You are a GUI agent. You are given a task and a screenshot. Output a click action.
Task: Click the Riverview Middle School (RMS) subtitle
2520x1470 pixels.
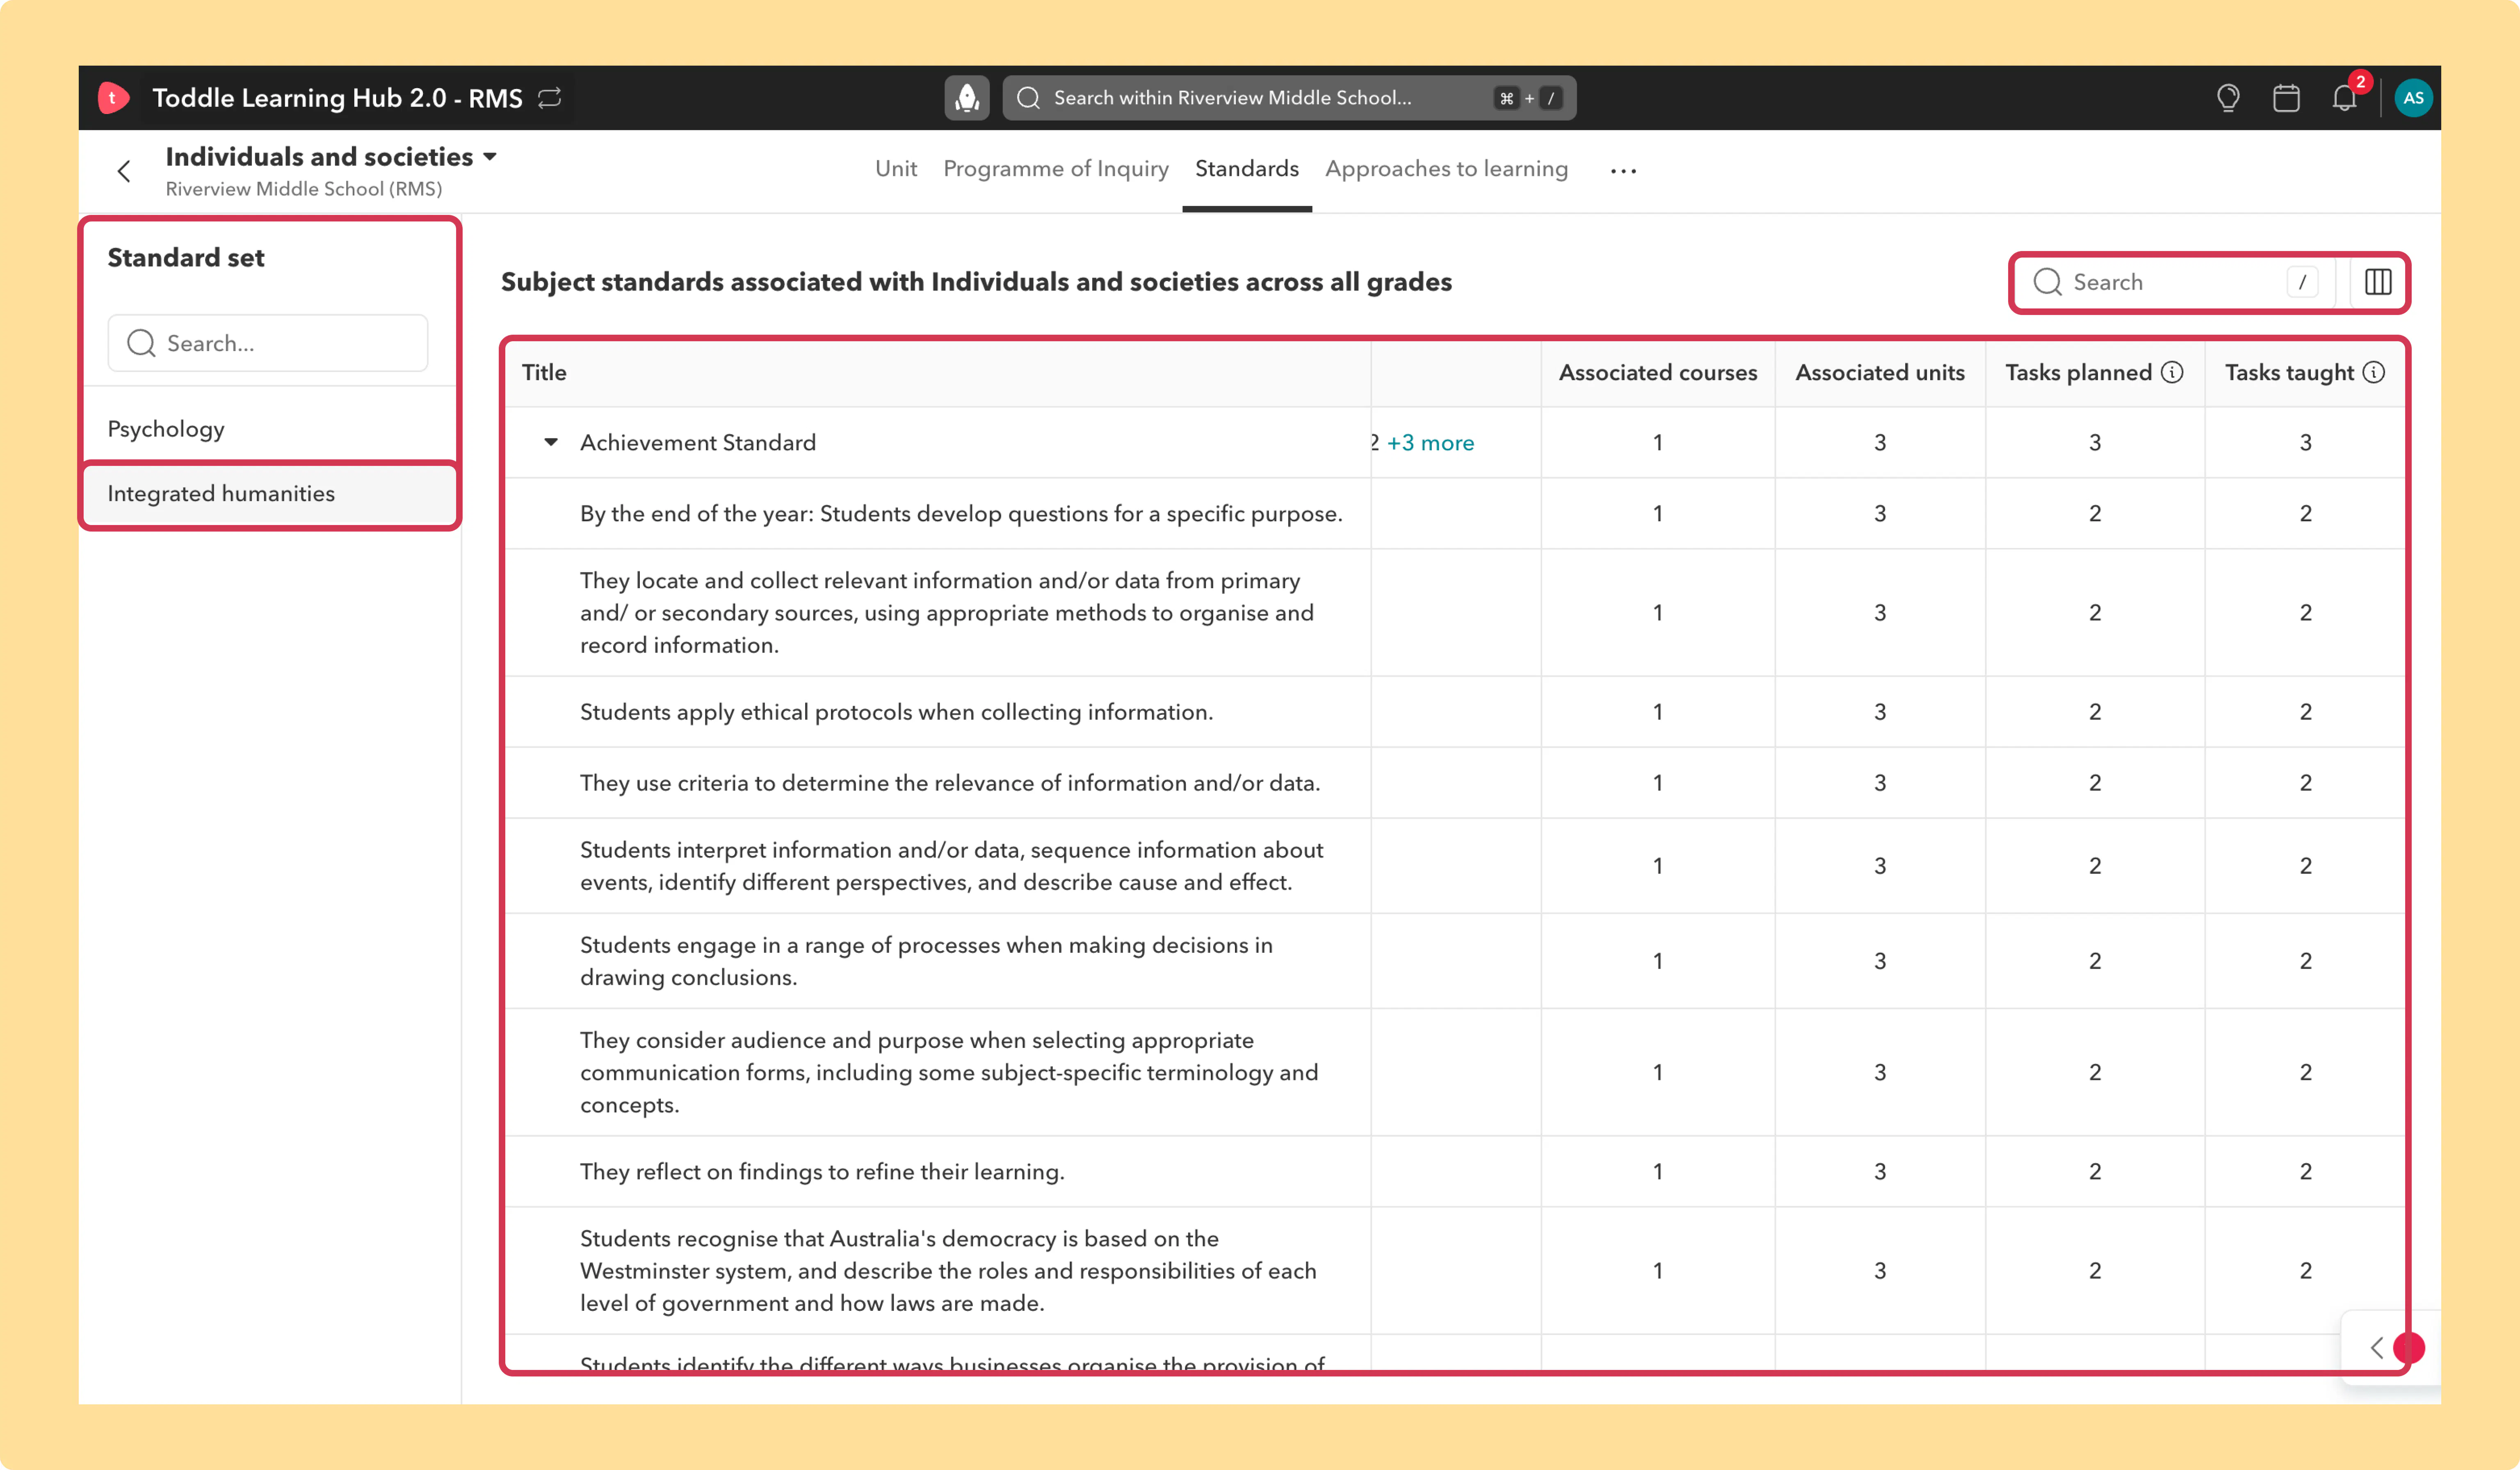point(303,189)
